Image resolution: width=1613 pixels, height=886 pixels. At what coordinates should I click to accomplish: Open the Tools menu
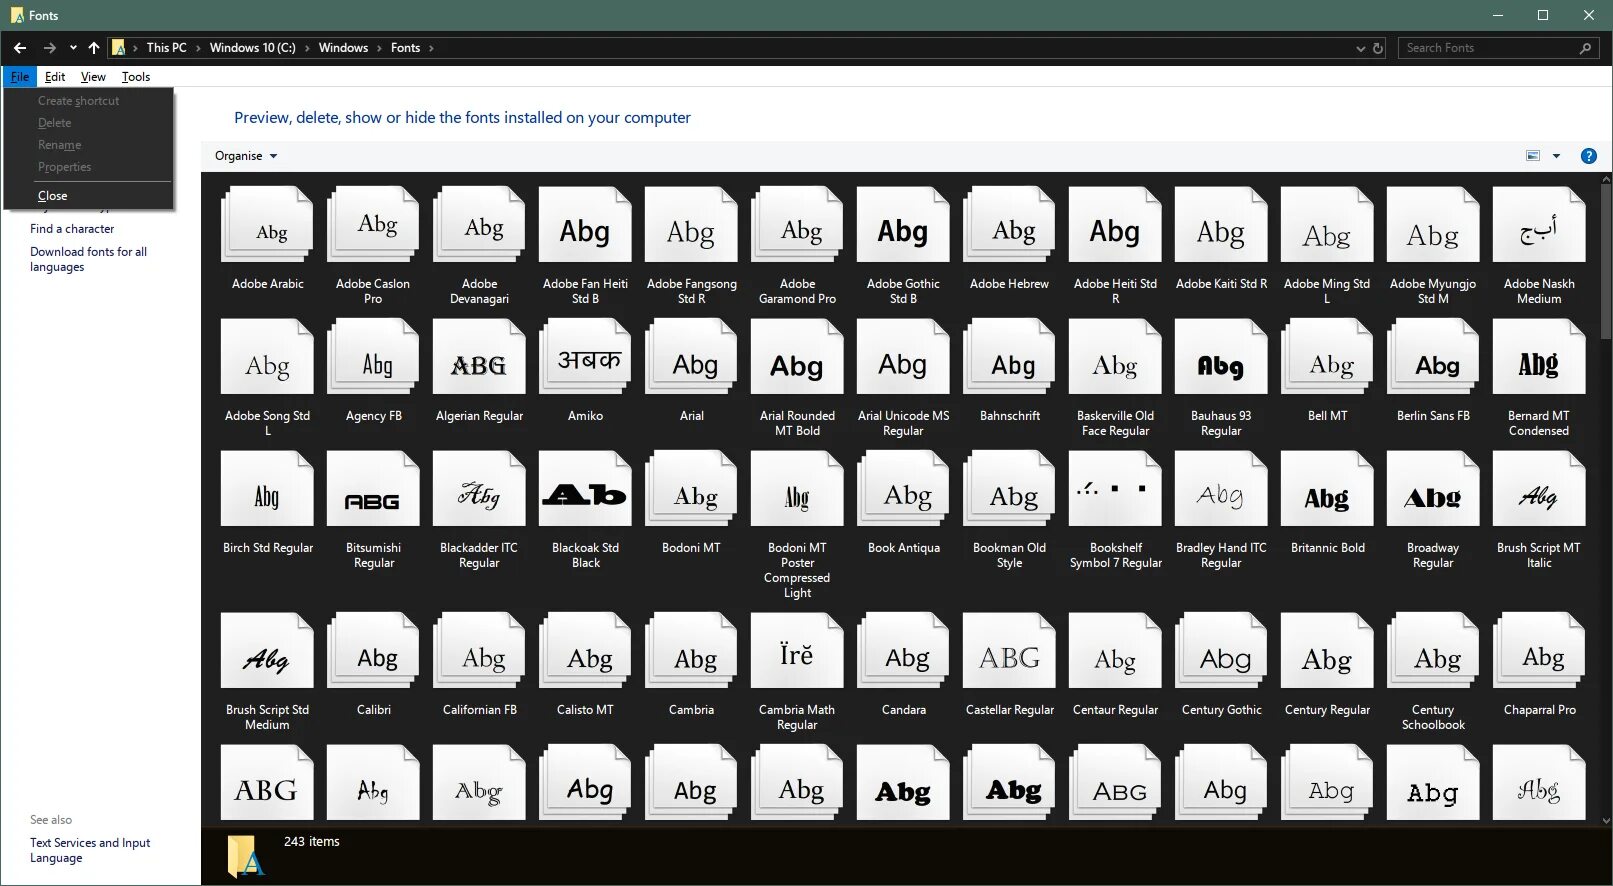tap(136, 77)
